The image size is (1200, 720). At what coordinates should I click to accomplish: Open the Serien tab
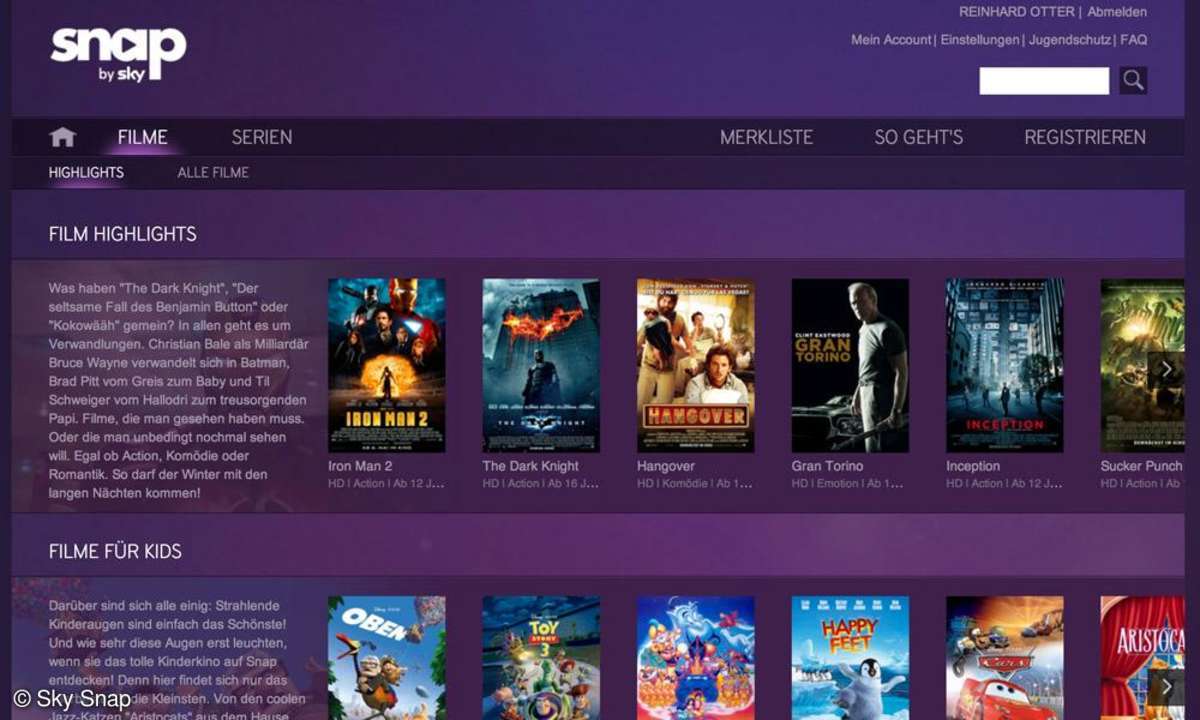(262, 137)
